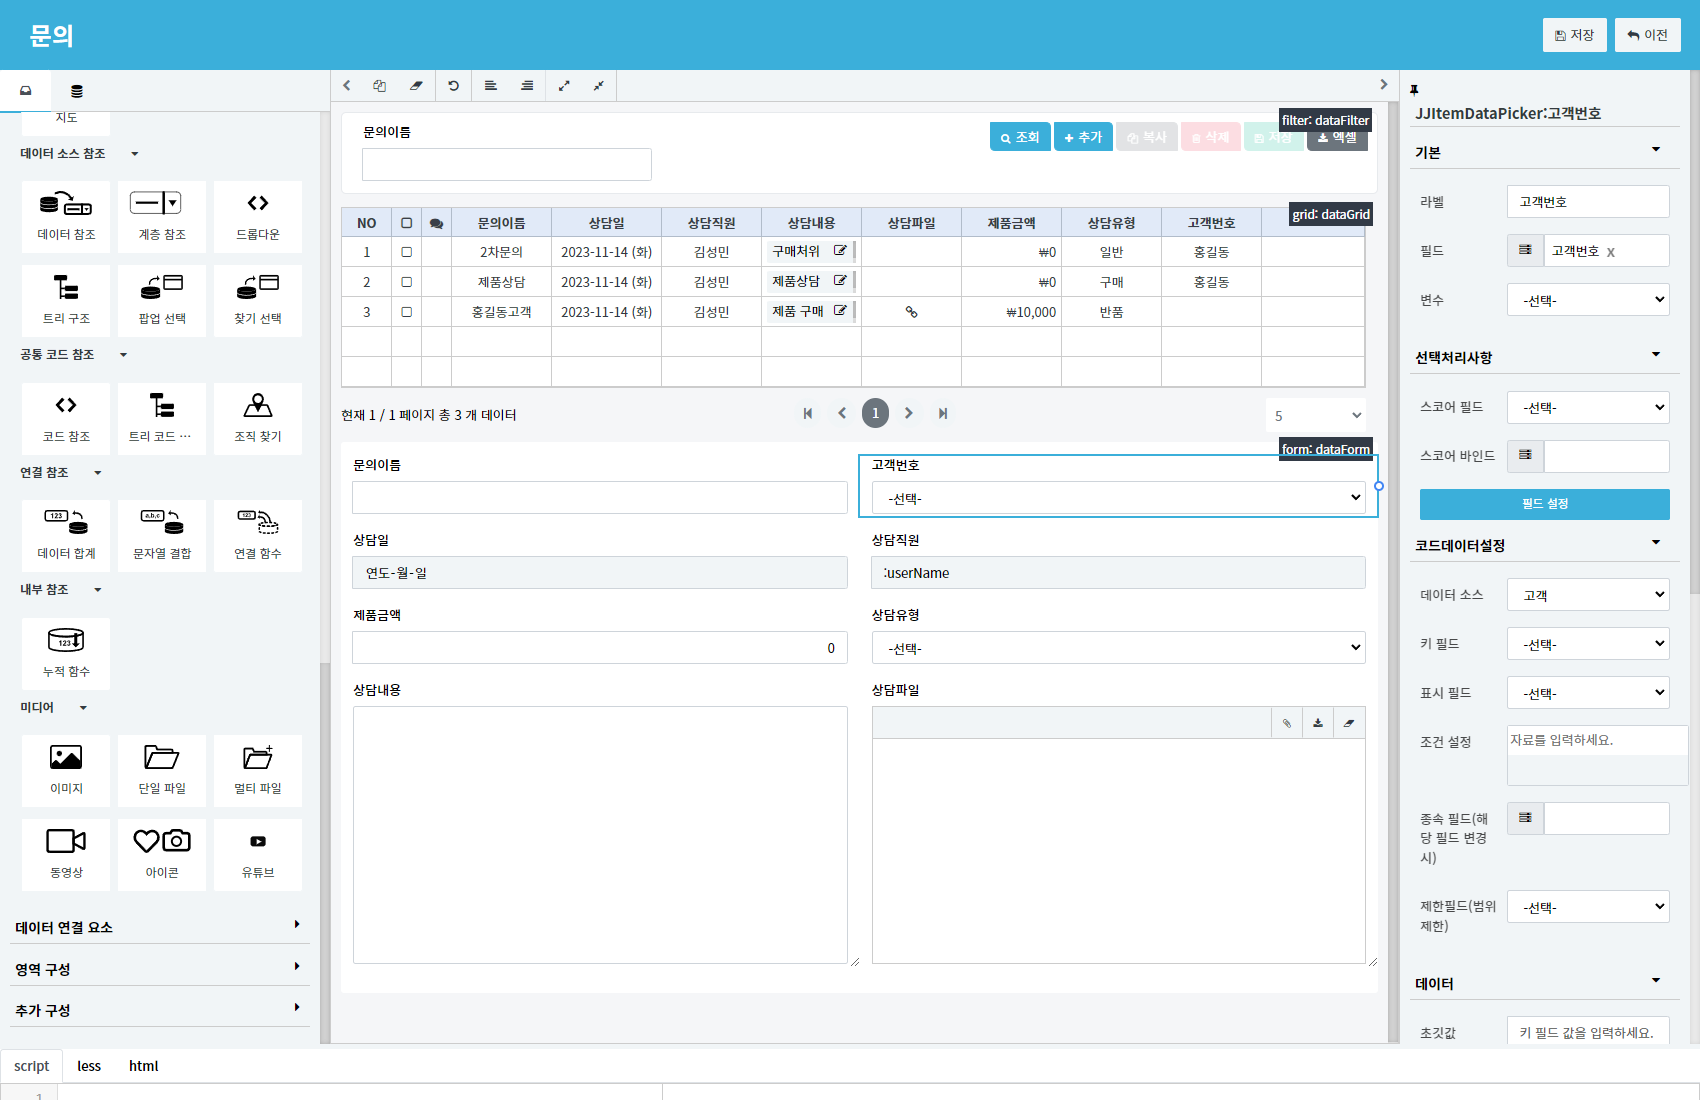Switch to the script tab
Screen dimensions: 1700x1100
[x=32, y=1066]
